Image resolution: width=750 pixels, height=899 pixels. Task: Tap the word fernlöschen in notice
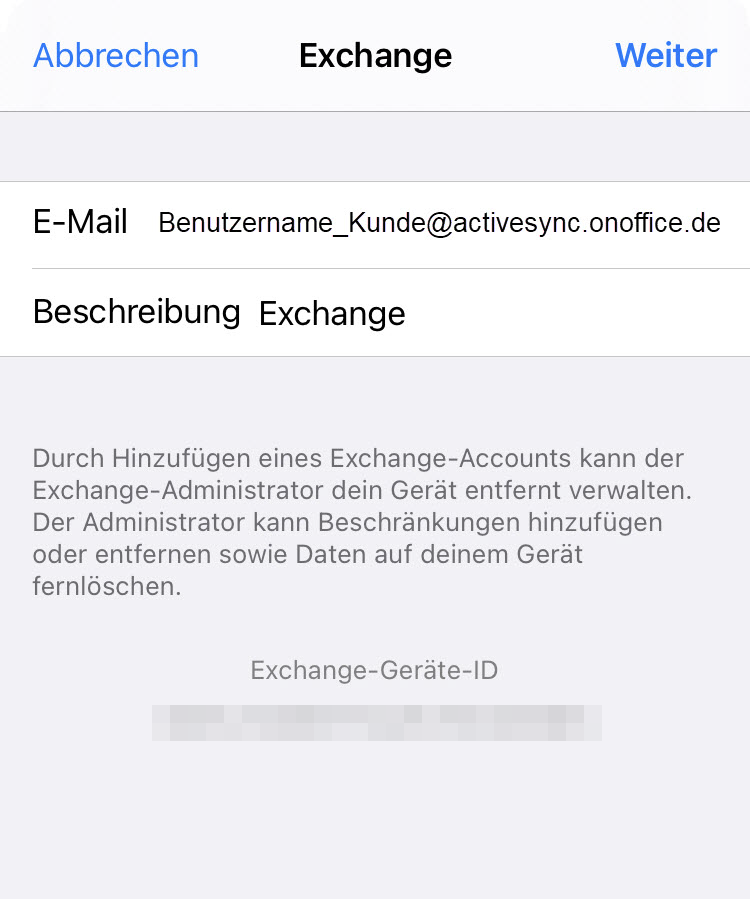[x=106, y=586]
